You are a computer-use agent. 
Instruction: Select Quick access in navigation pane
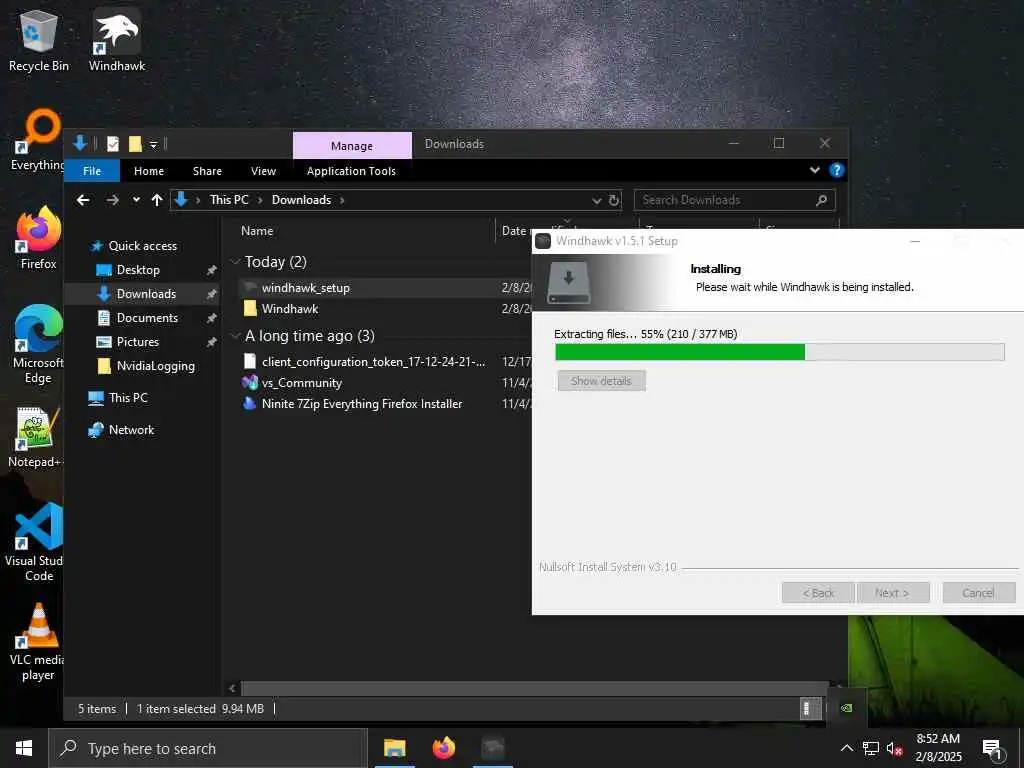pyautogui.click(x=143, y=246)
